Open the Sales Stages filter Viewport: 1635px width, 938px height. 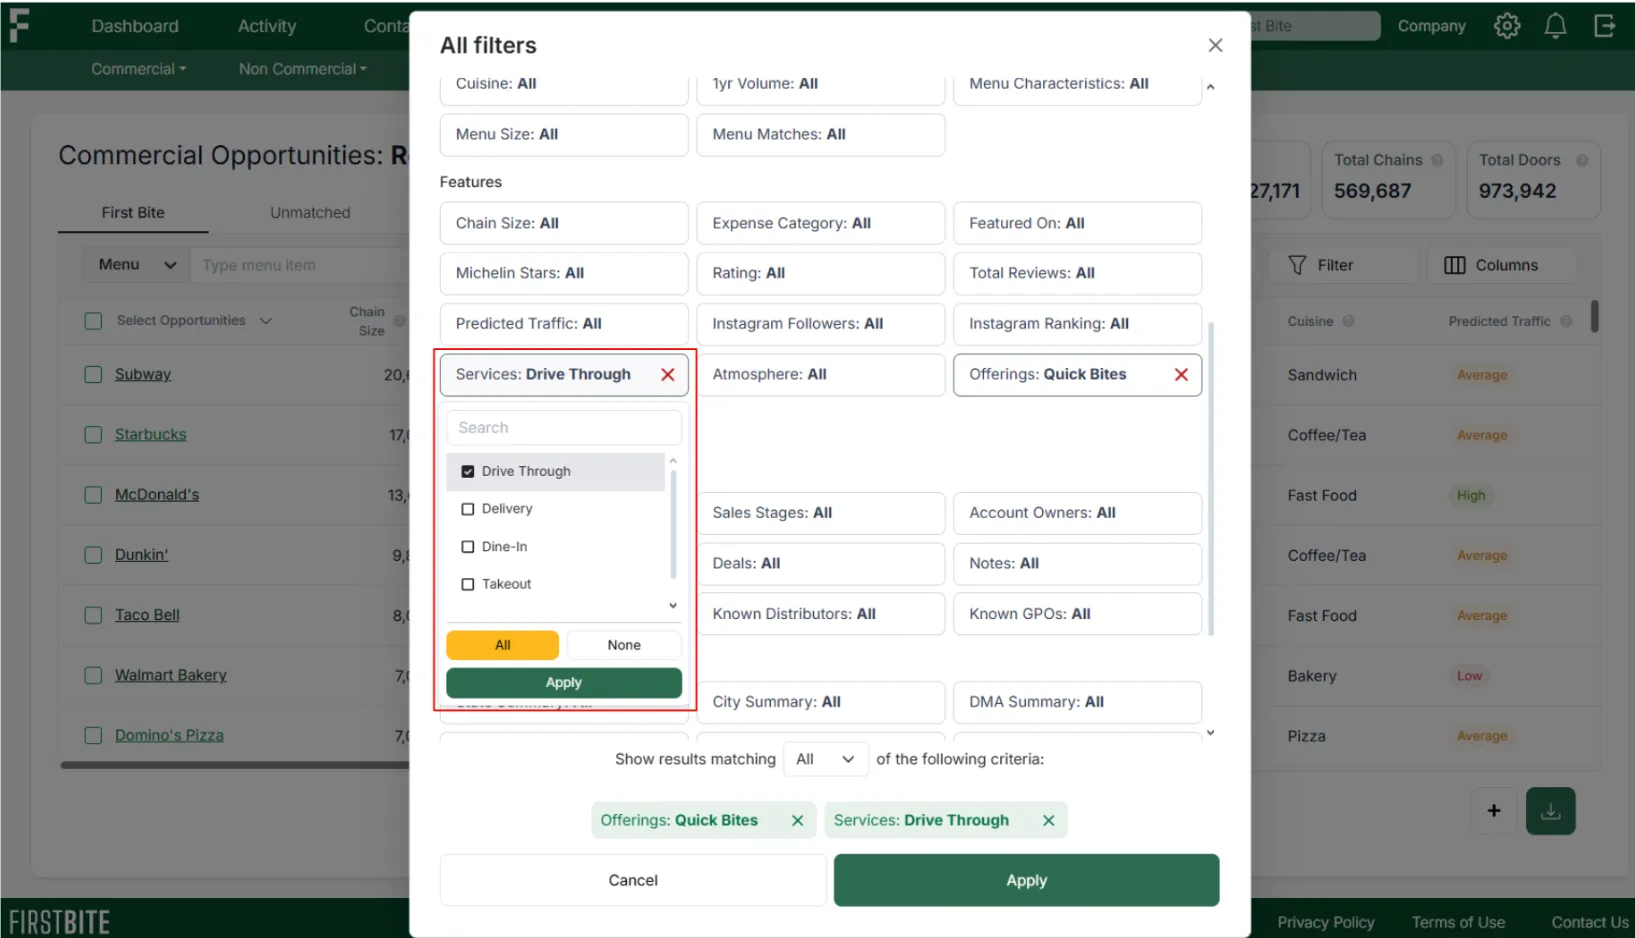821,513
